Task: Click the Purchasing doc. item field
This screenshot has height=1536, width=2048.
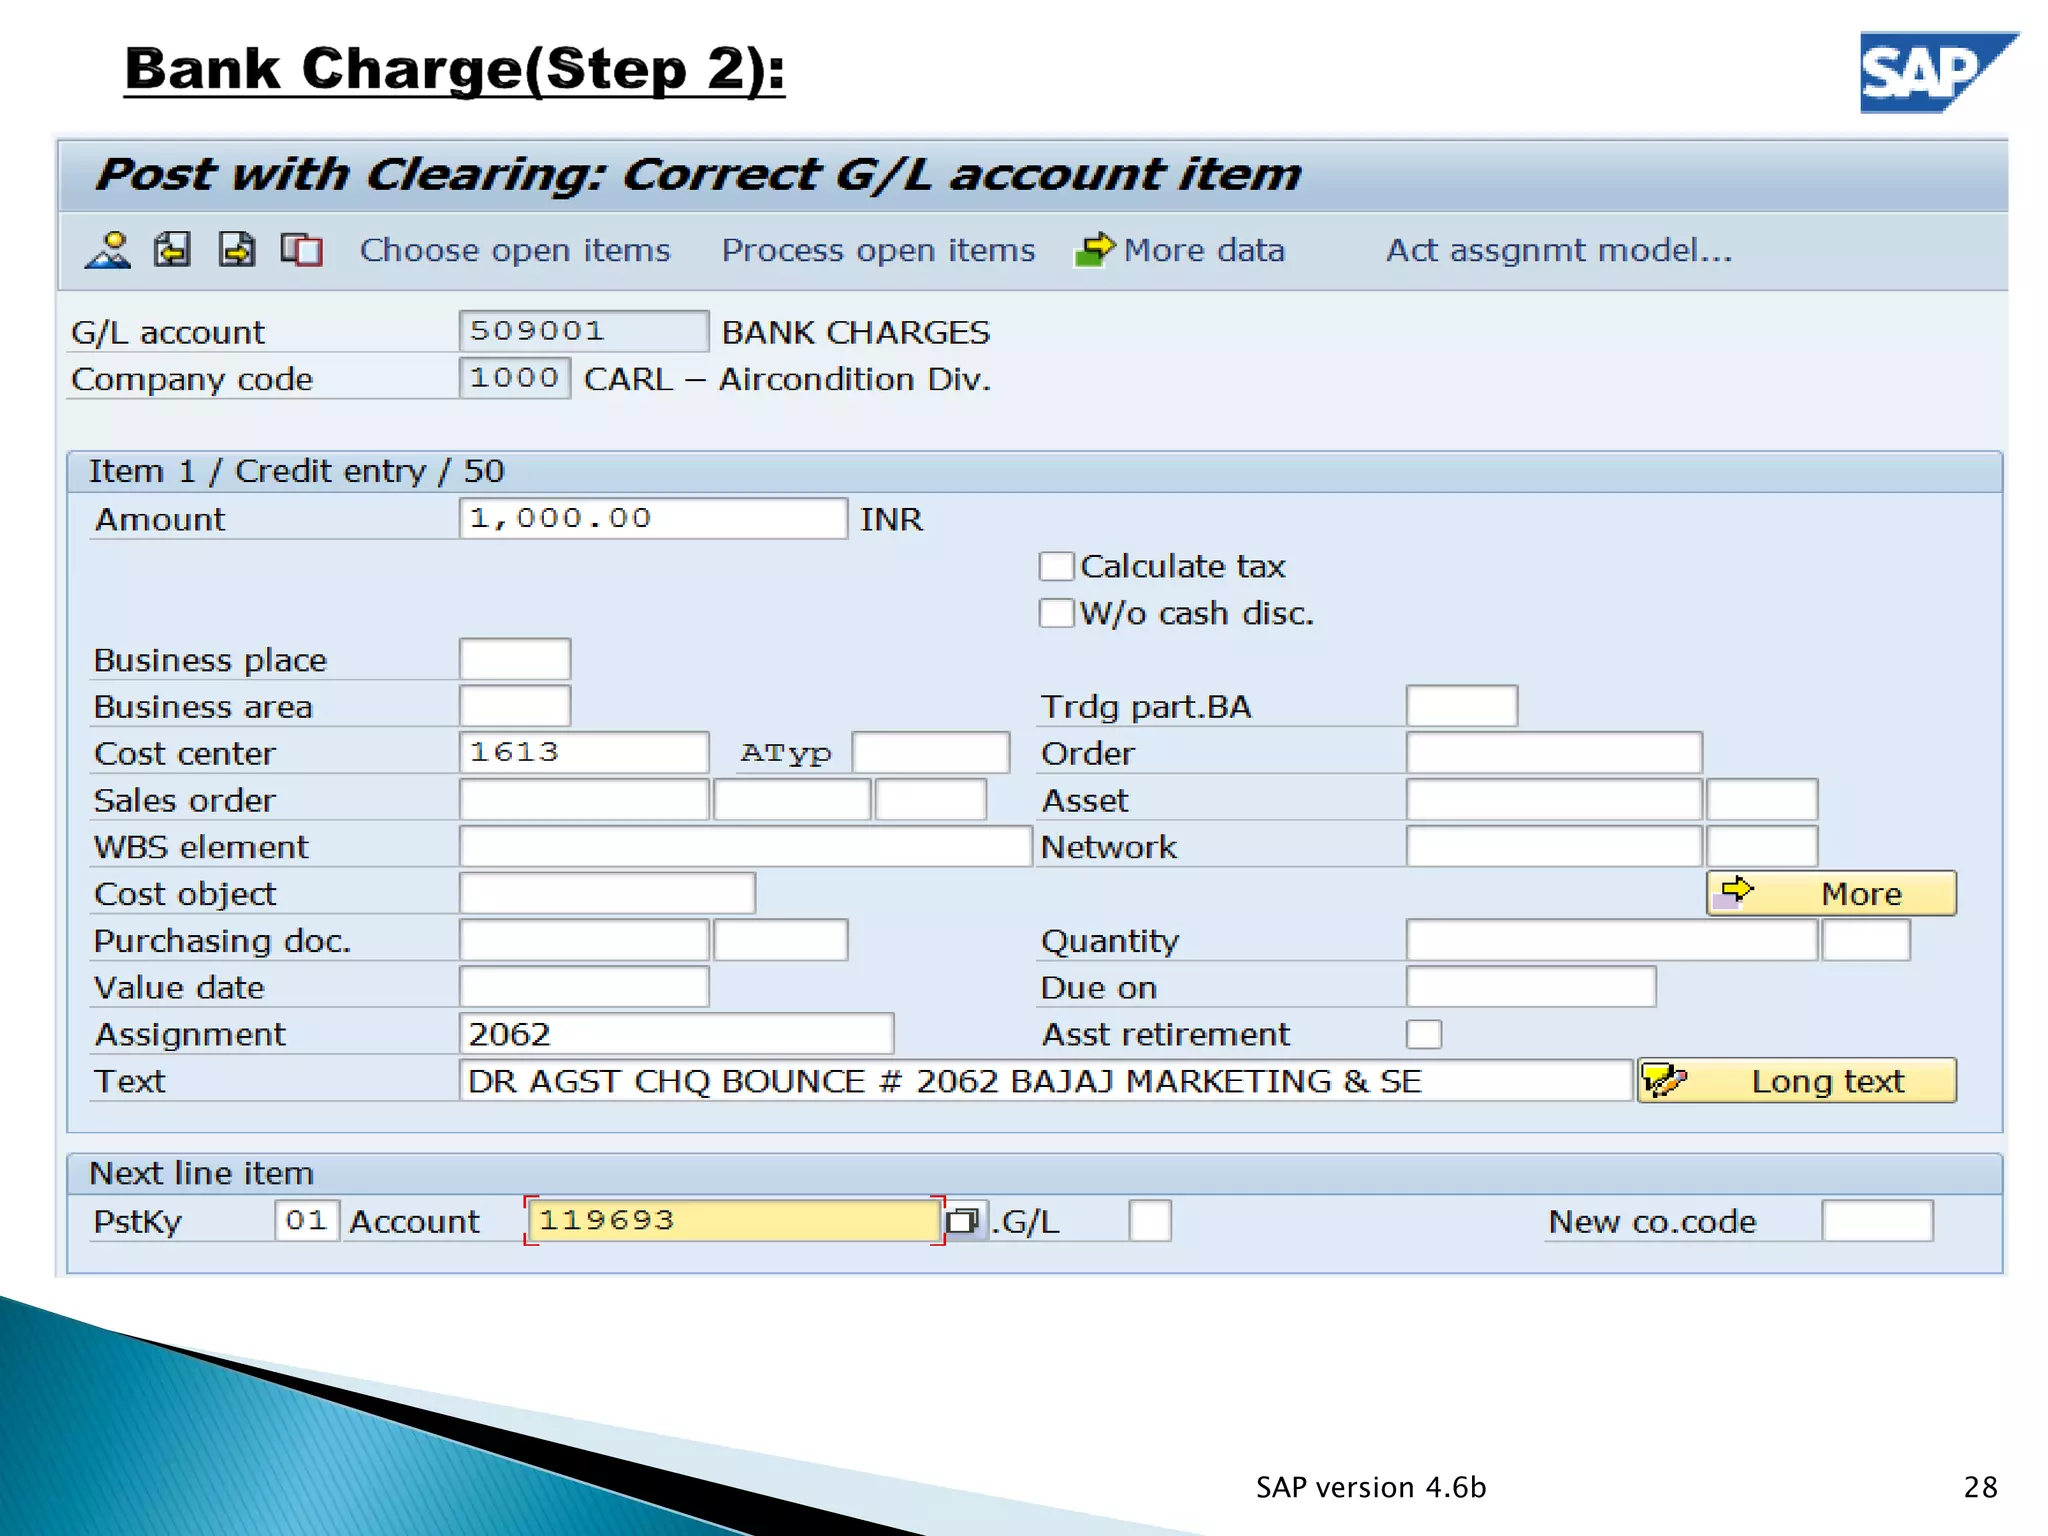Action: point(781,940)
